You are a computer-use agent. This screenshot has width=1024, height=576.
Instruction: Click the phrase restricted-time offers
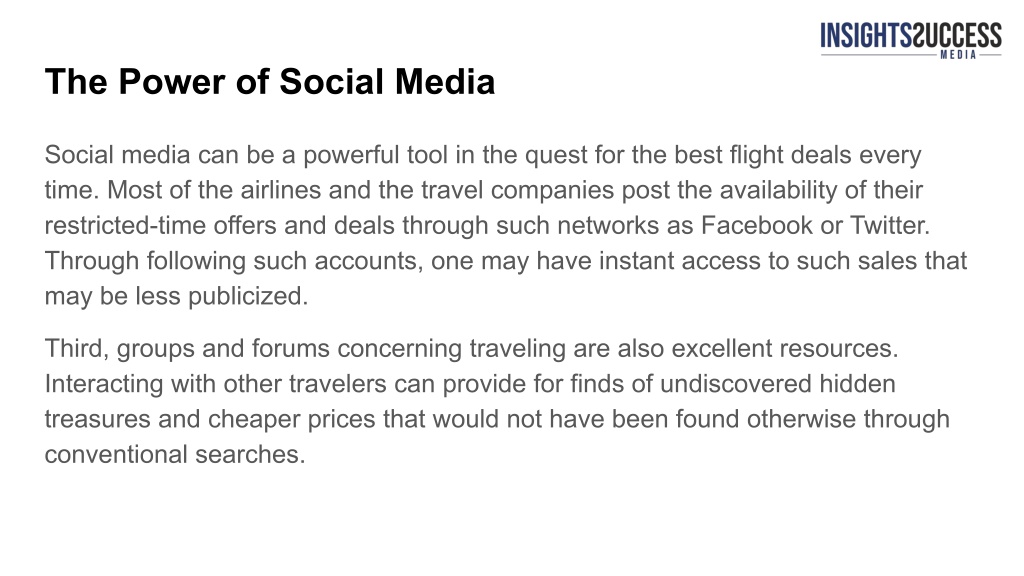tap(161, 225)
